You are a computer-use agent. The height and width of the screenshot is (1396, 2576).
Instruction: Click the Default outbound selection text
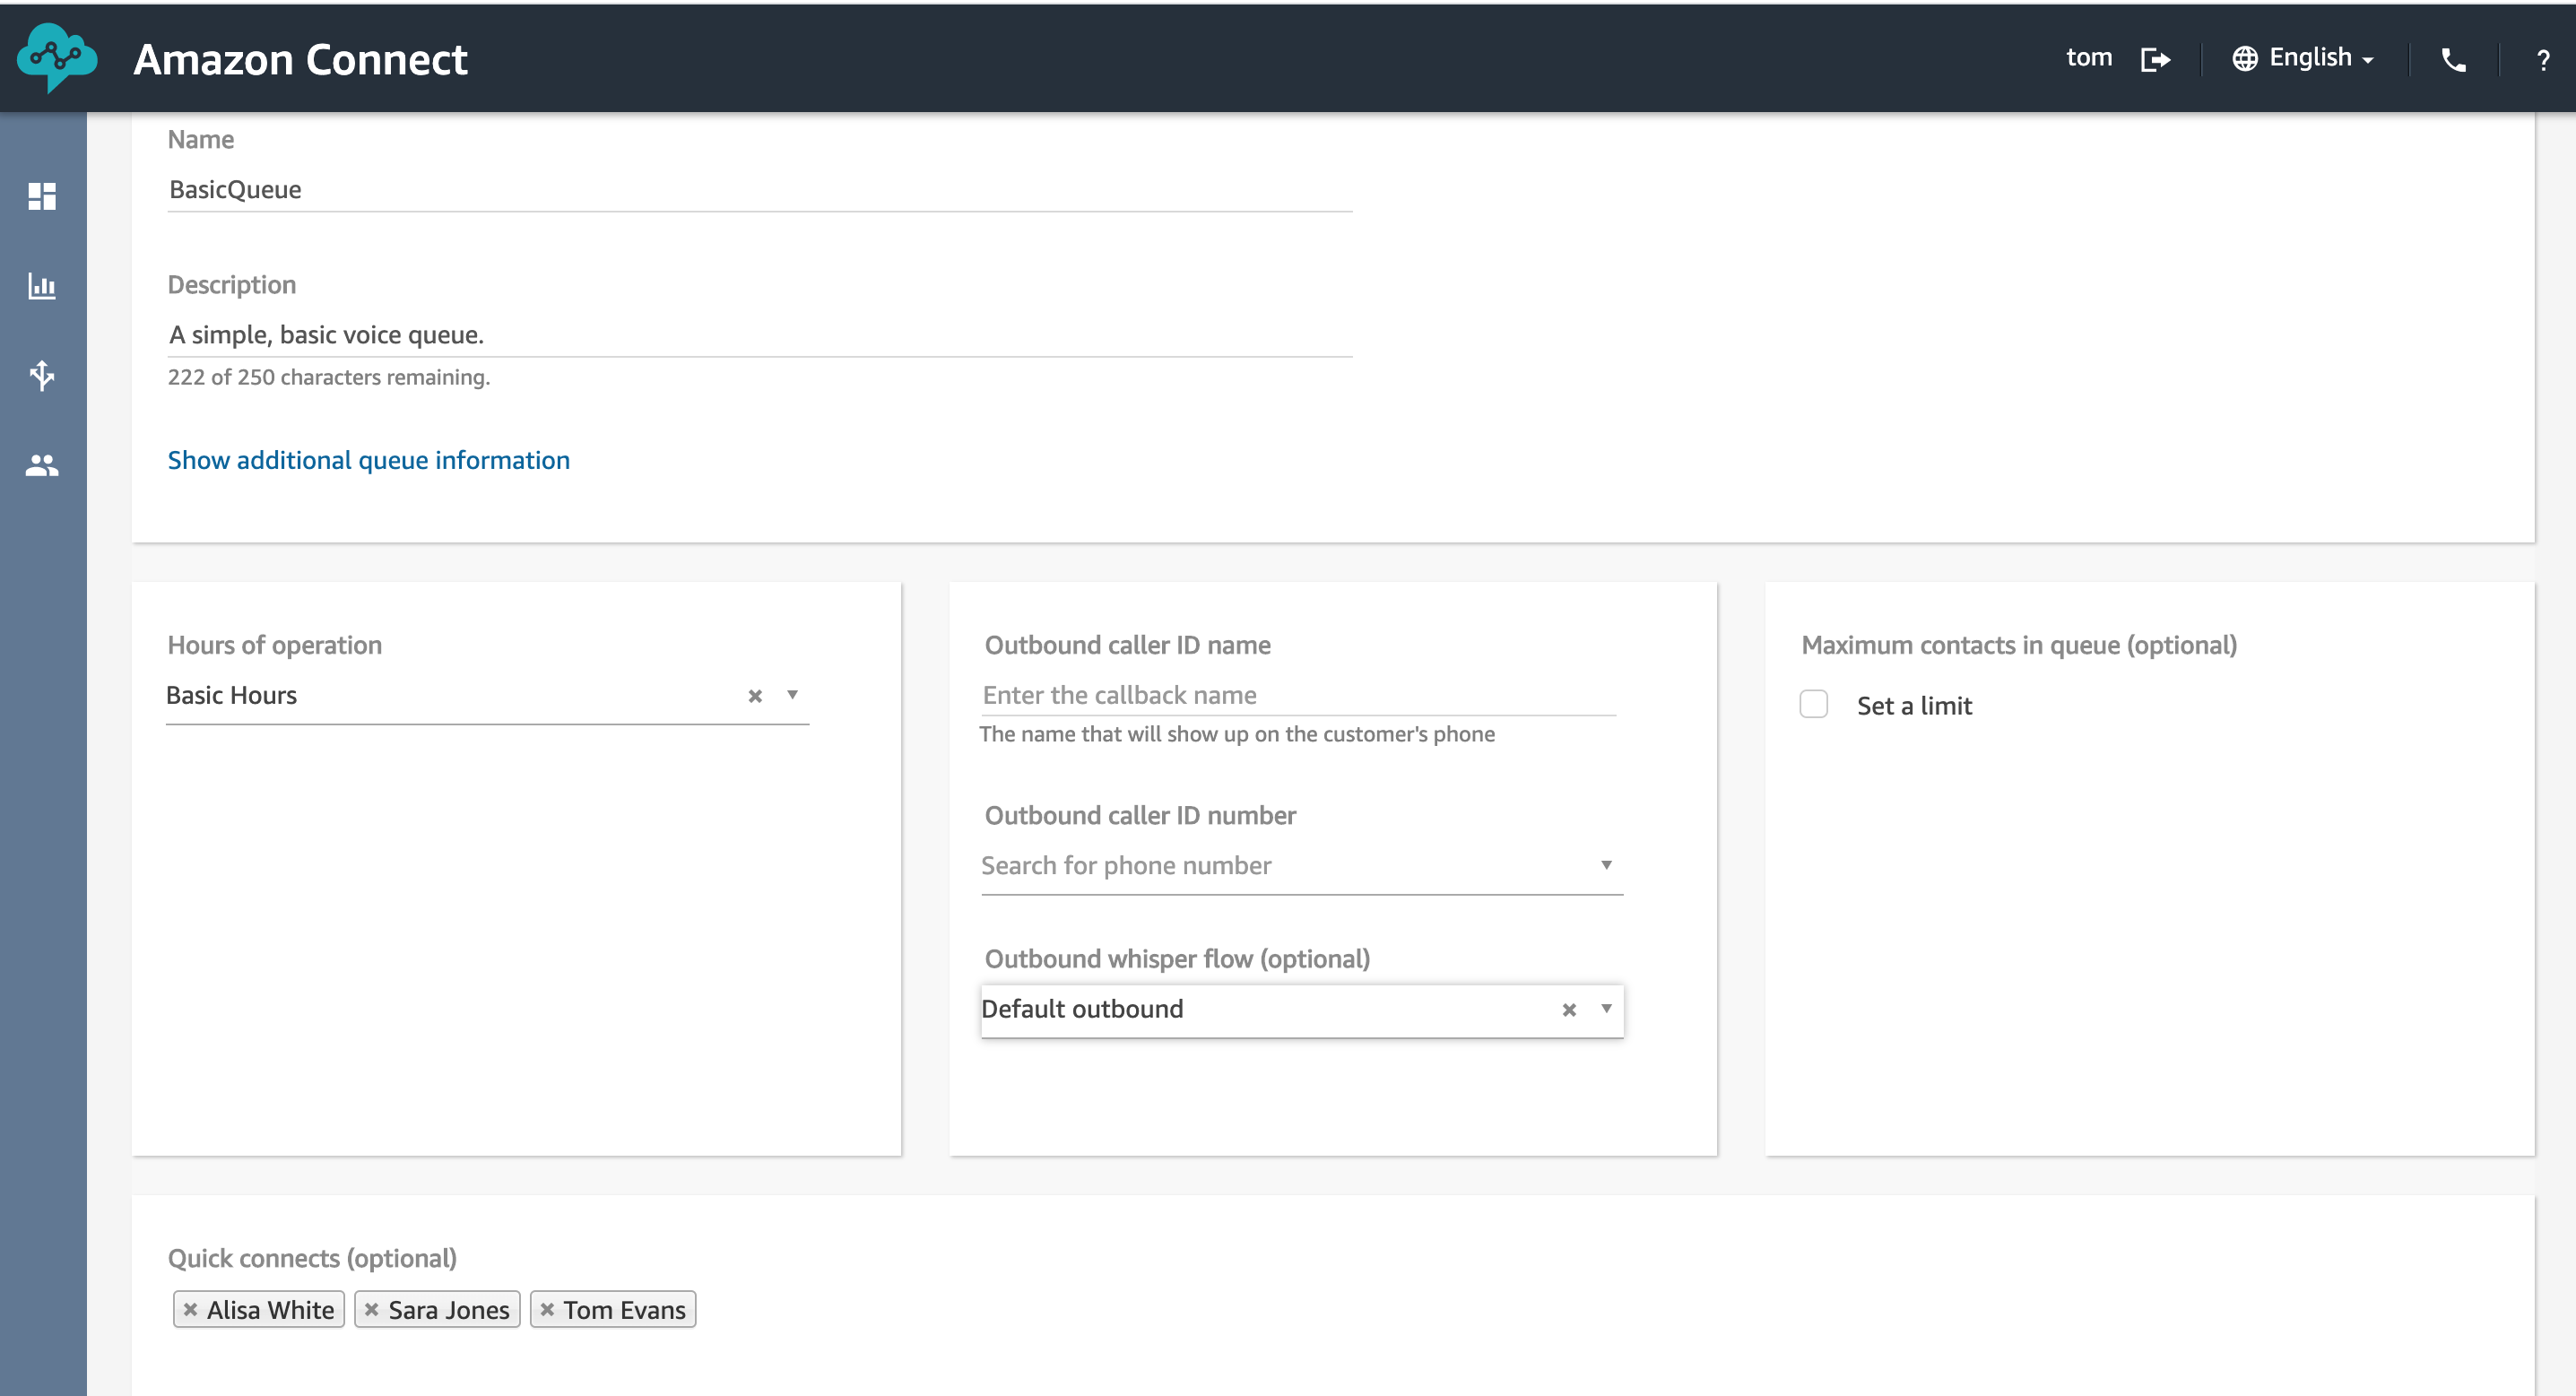pyautogui.click(x=1082, y=1009)
